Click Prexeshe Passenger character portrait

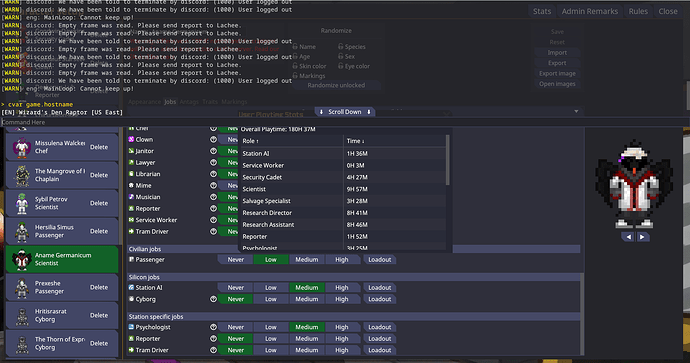(x=22, y=287)
